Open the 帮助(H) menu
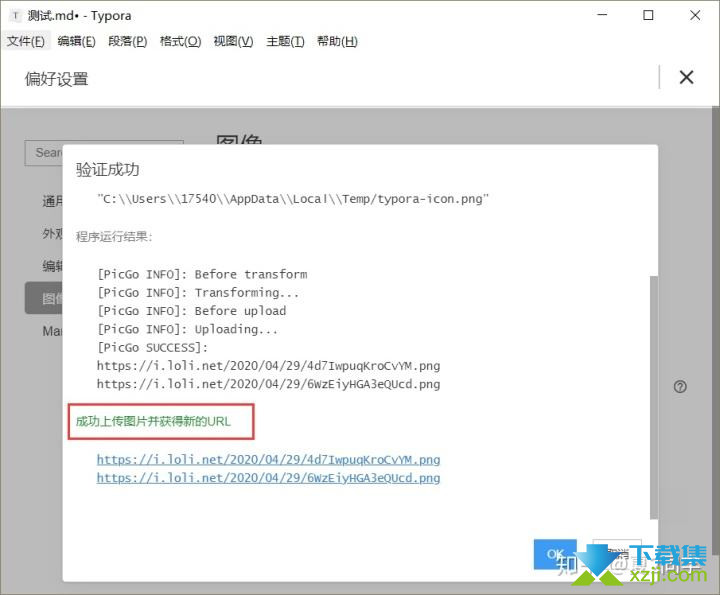 point(337,41)
